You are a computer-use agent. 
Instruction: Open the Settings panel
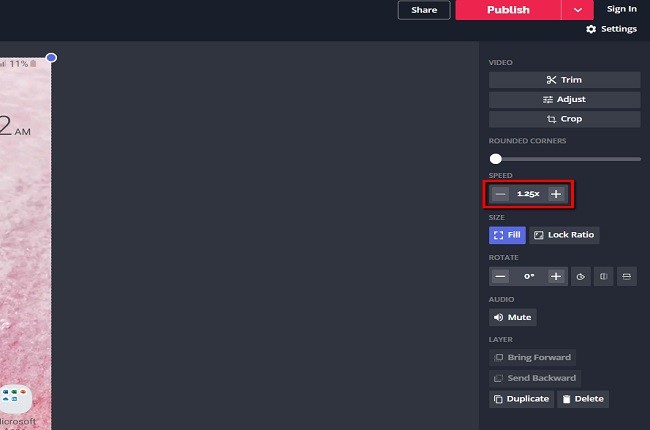pos(611,29)
